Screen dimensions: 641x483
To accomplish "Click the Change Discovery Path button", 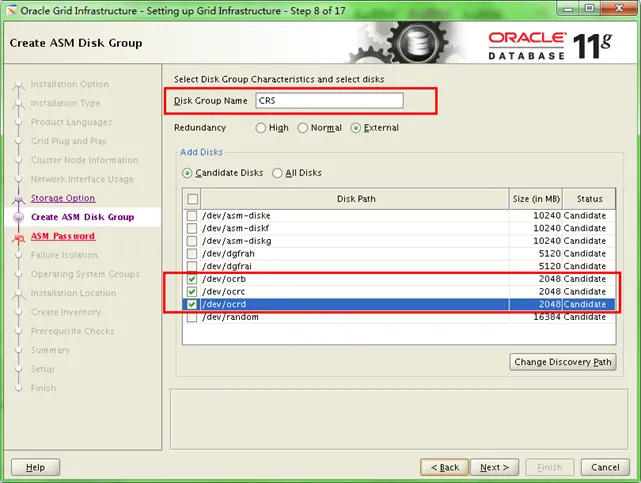I will pyautogui.click(x=562, y=361).
